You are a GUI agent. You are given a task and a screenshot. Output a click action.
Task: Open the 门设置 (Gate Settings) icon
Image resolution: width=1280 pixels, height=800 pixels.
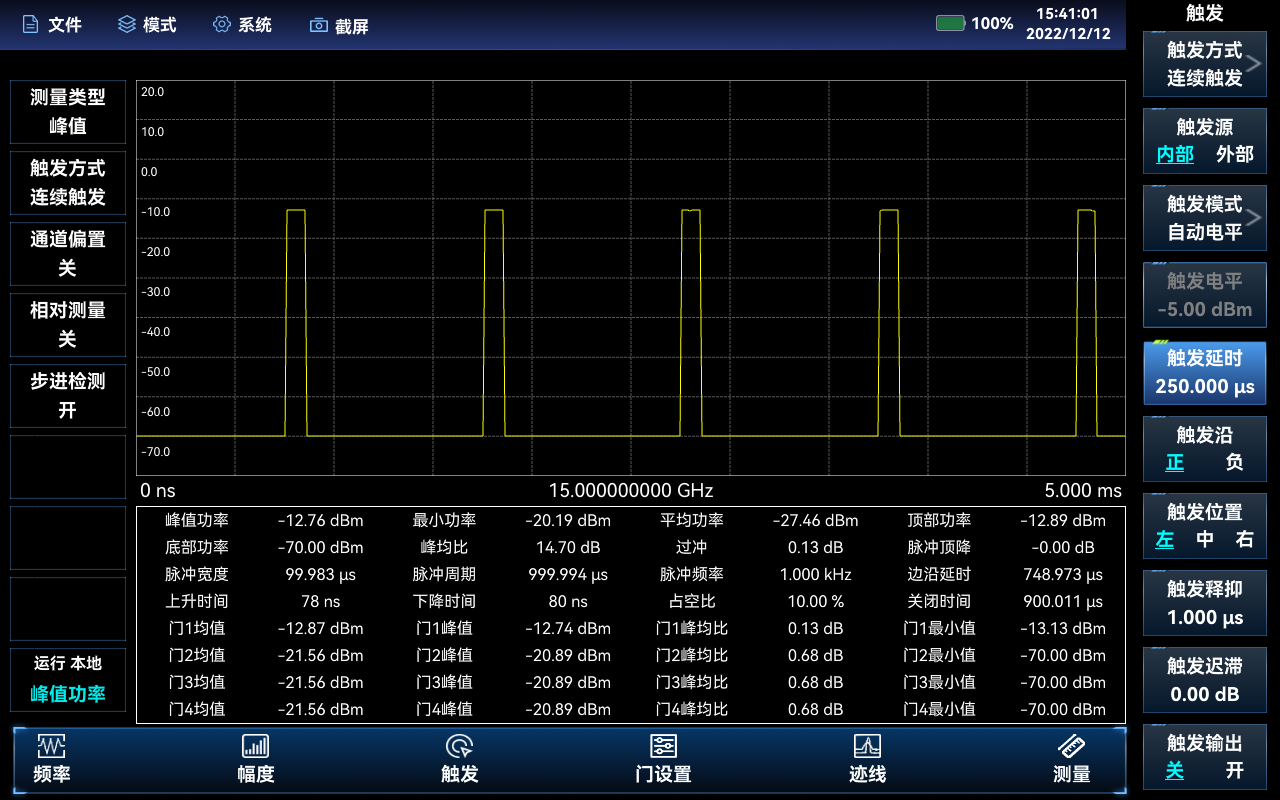(662, 758)
